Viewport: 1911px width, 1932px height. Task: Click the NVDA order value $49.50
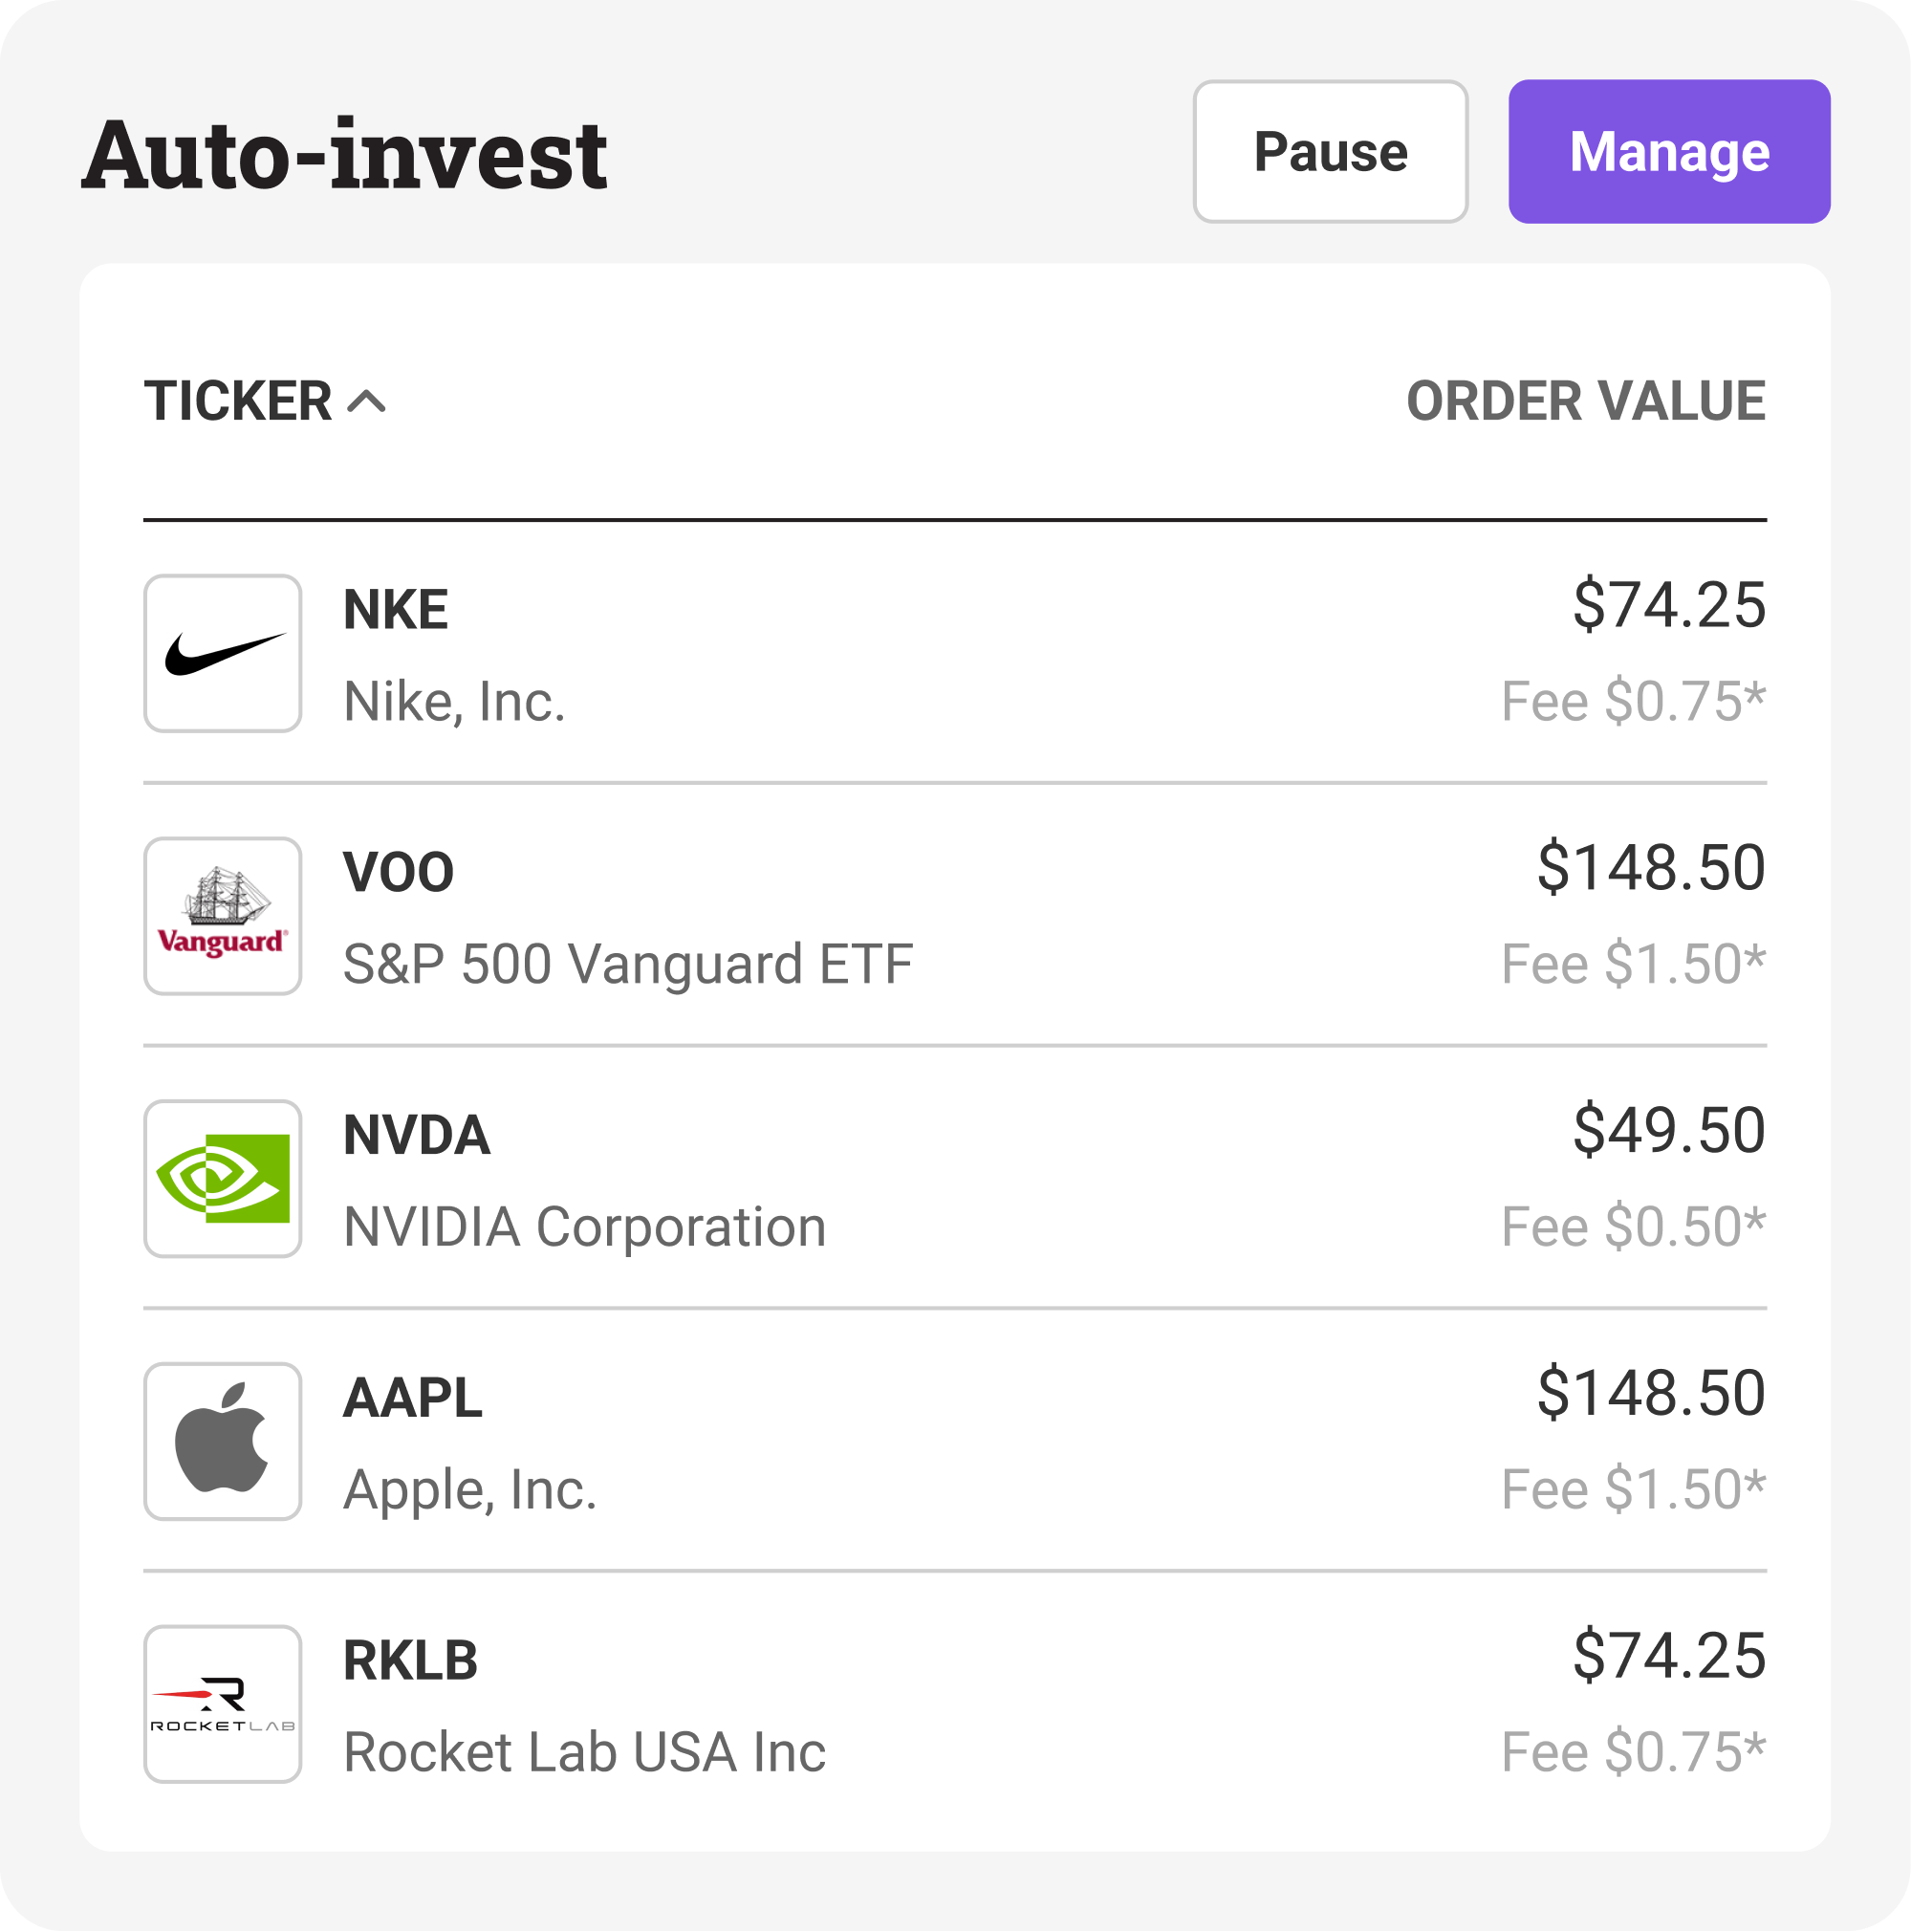click(1668, 1130)
